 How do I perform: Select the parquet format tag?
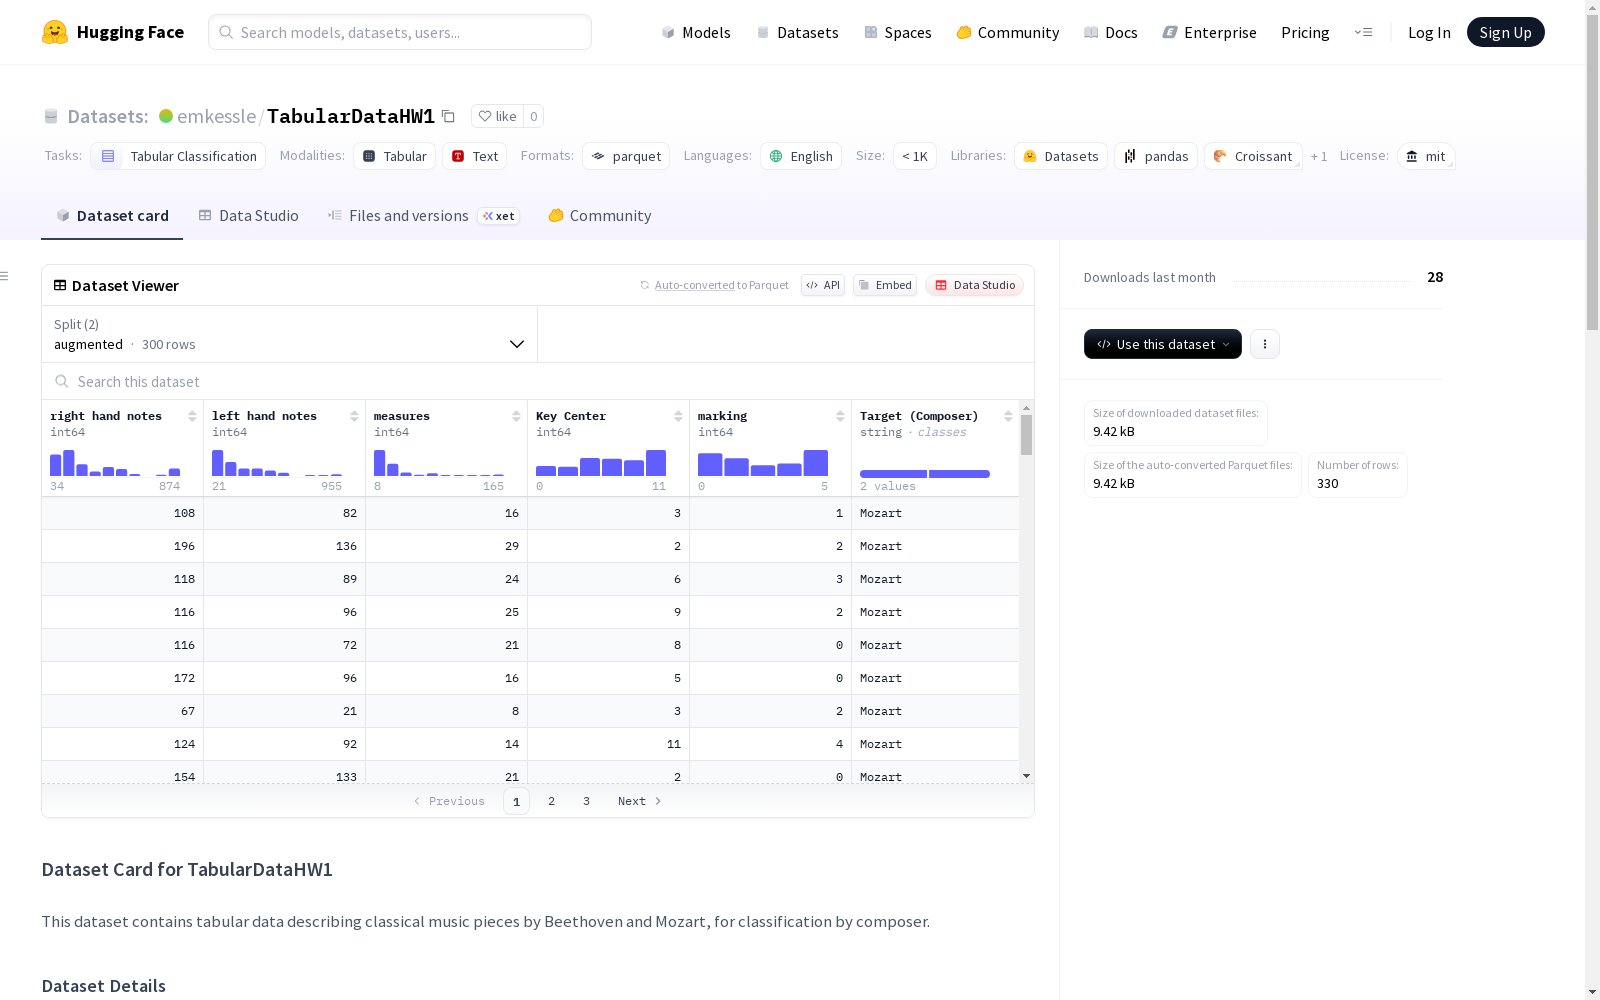[x=626, y=156]
